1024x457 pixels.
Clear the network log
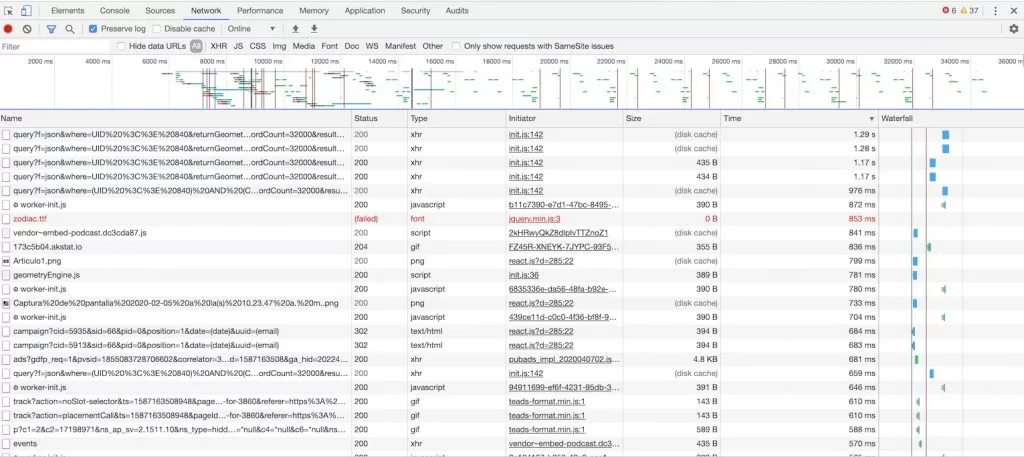click(27, 29)
